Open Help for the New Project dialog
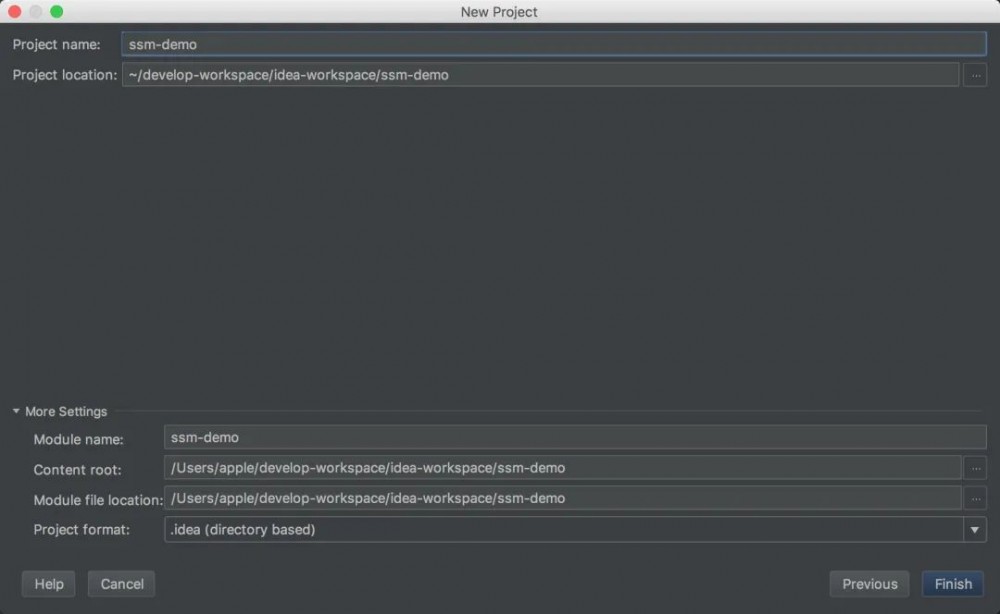This screenshot has height=614, width=1000. click(x=48, y=583)
